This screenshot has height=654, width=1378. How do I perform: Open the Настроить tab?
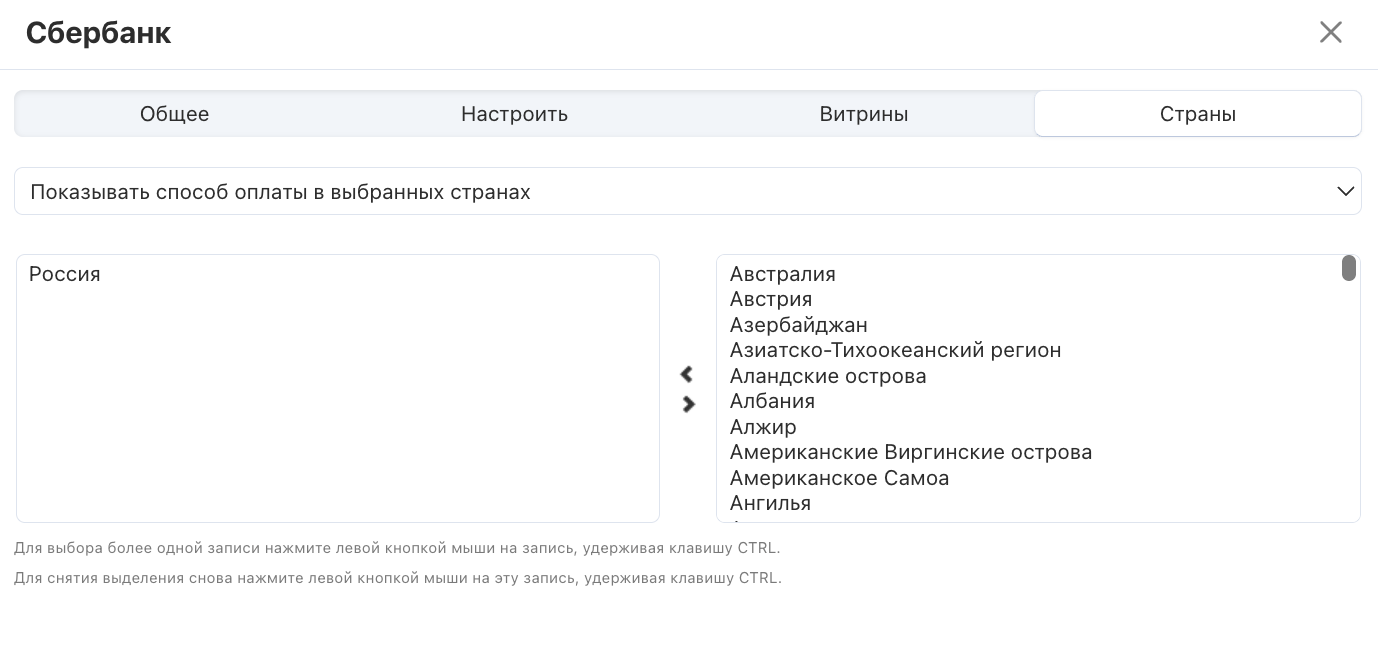pyautogui.click(x=514, y=114)
